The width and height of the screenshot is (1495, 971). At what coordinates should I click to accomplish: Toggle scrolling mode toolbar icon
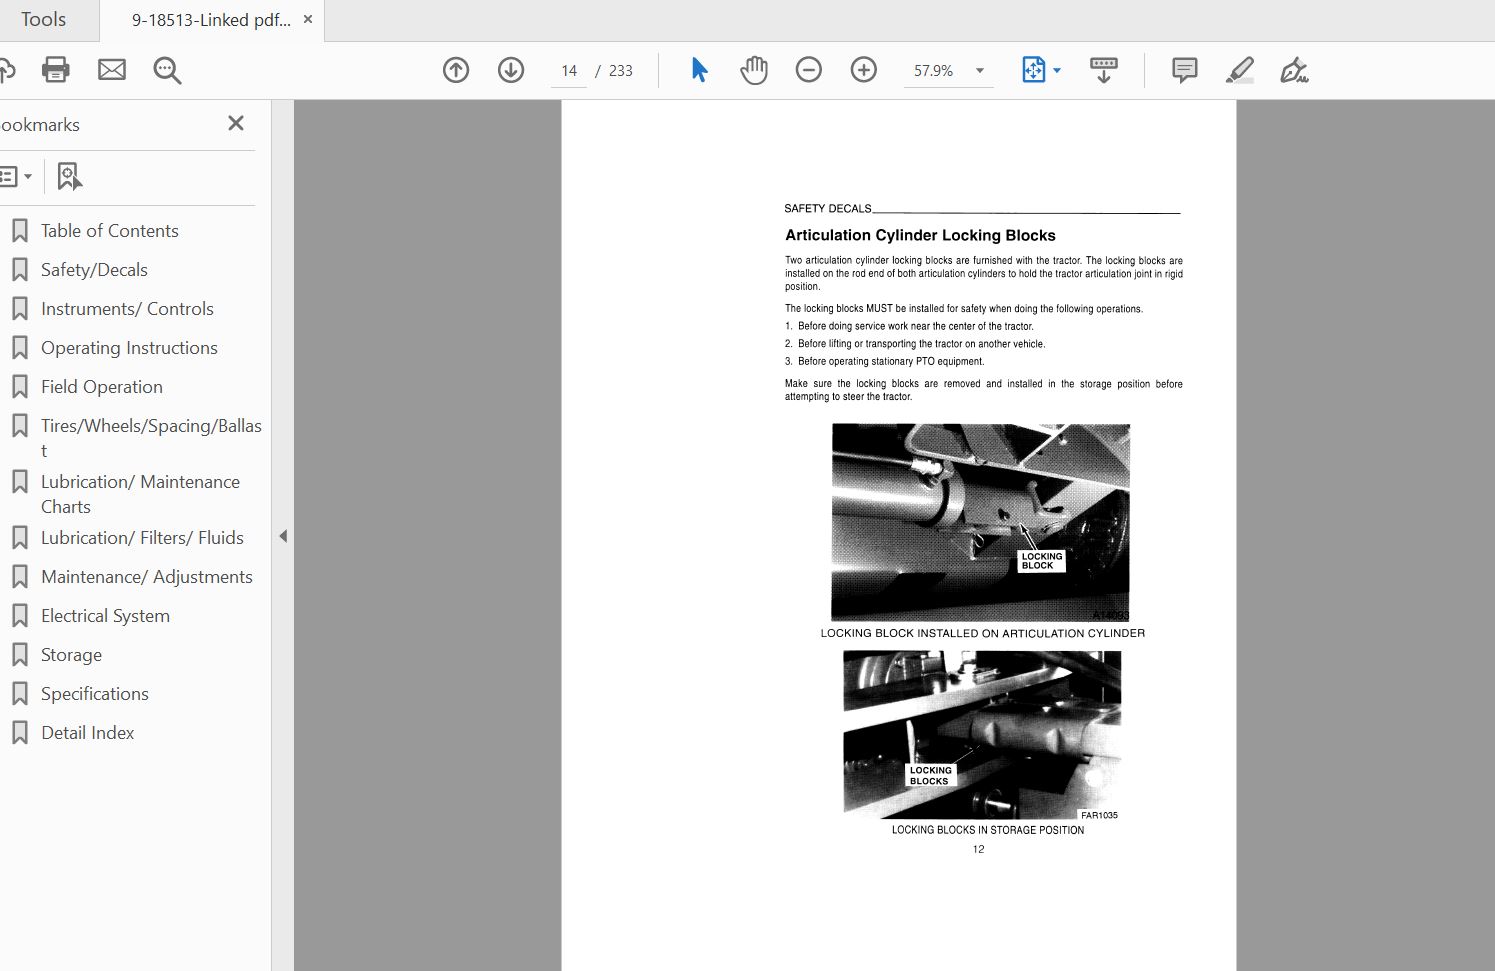[1104, 70]
